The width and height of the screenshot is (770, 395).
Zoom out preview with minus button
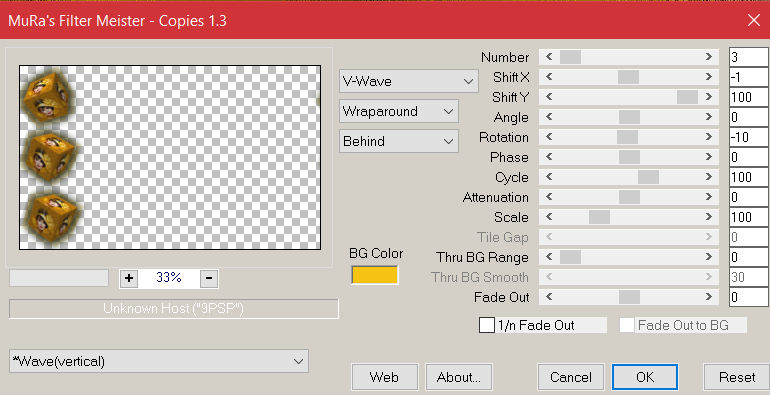point(209,278)
